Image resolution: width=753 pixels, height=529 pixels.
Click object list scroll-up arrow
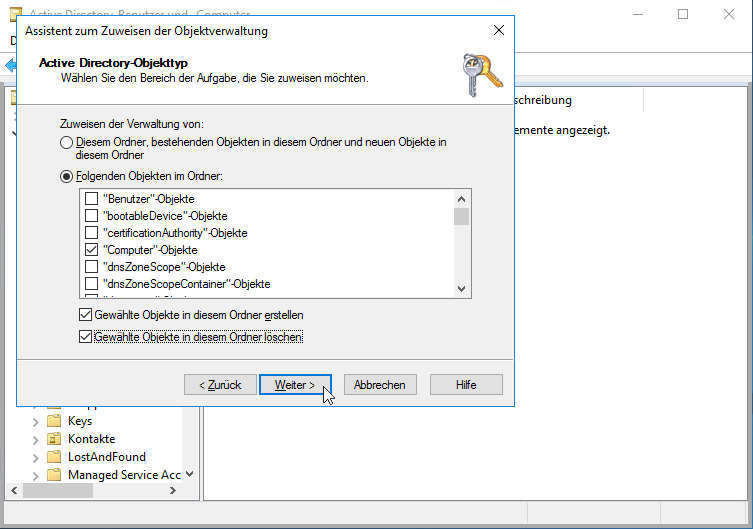(x=462, y=199)
